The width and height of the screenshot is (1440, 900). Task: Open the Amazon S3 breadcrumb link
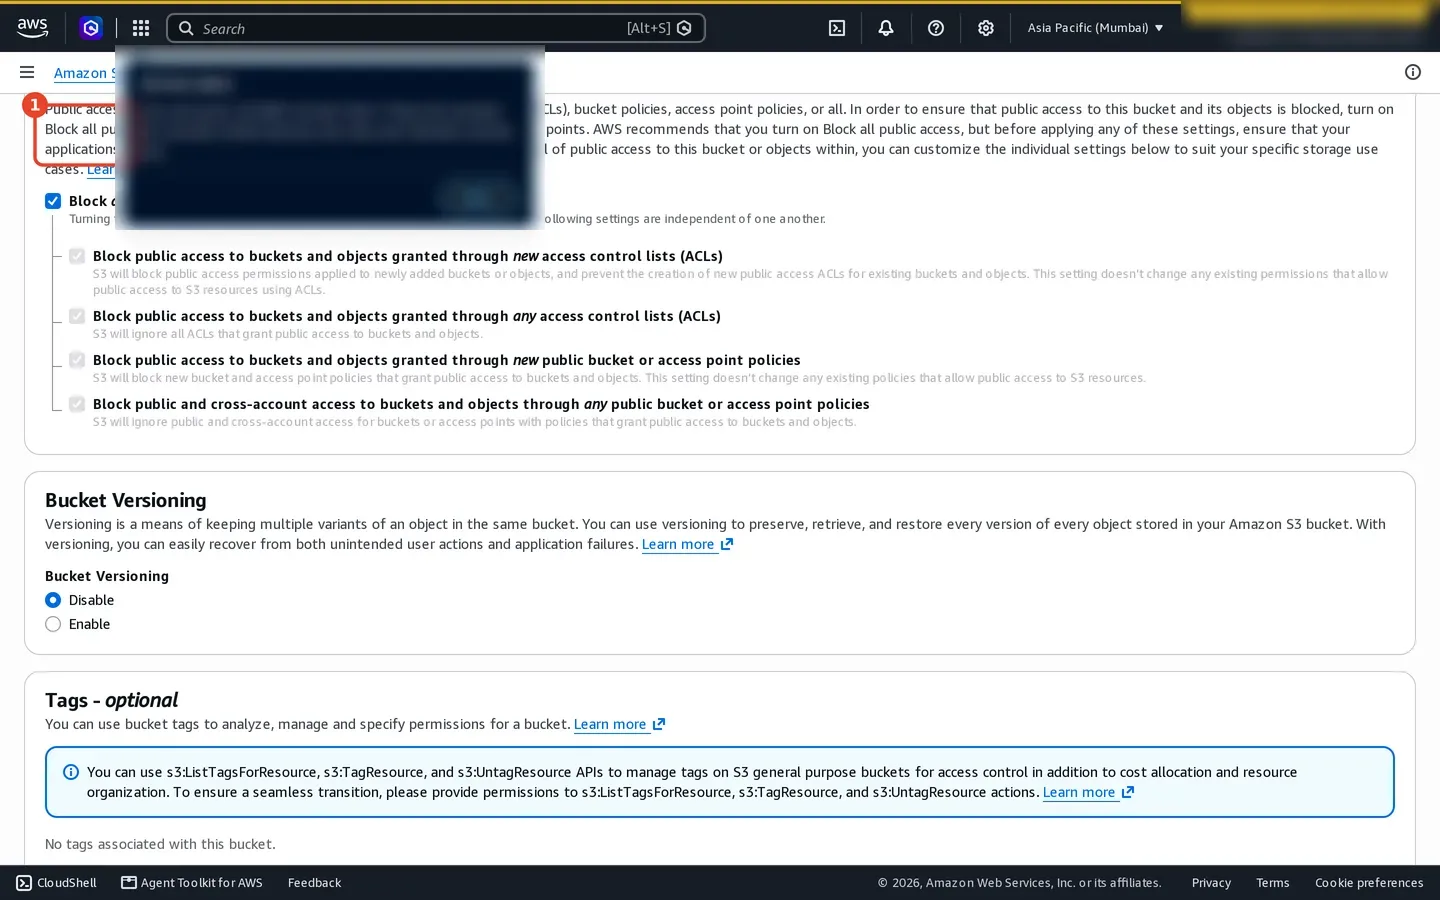tap(85, 73)
